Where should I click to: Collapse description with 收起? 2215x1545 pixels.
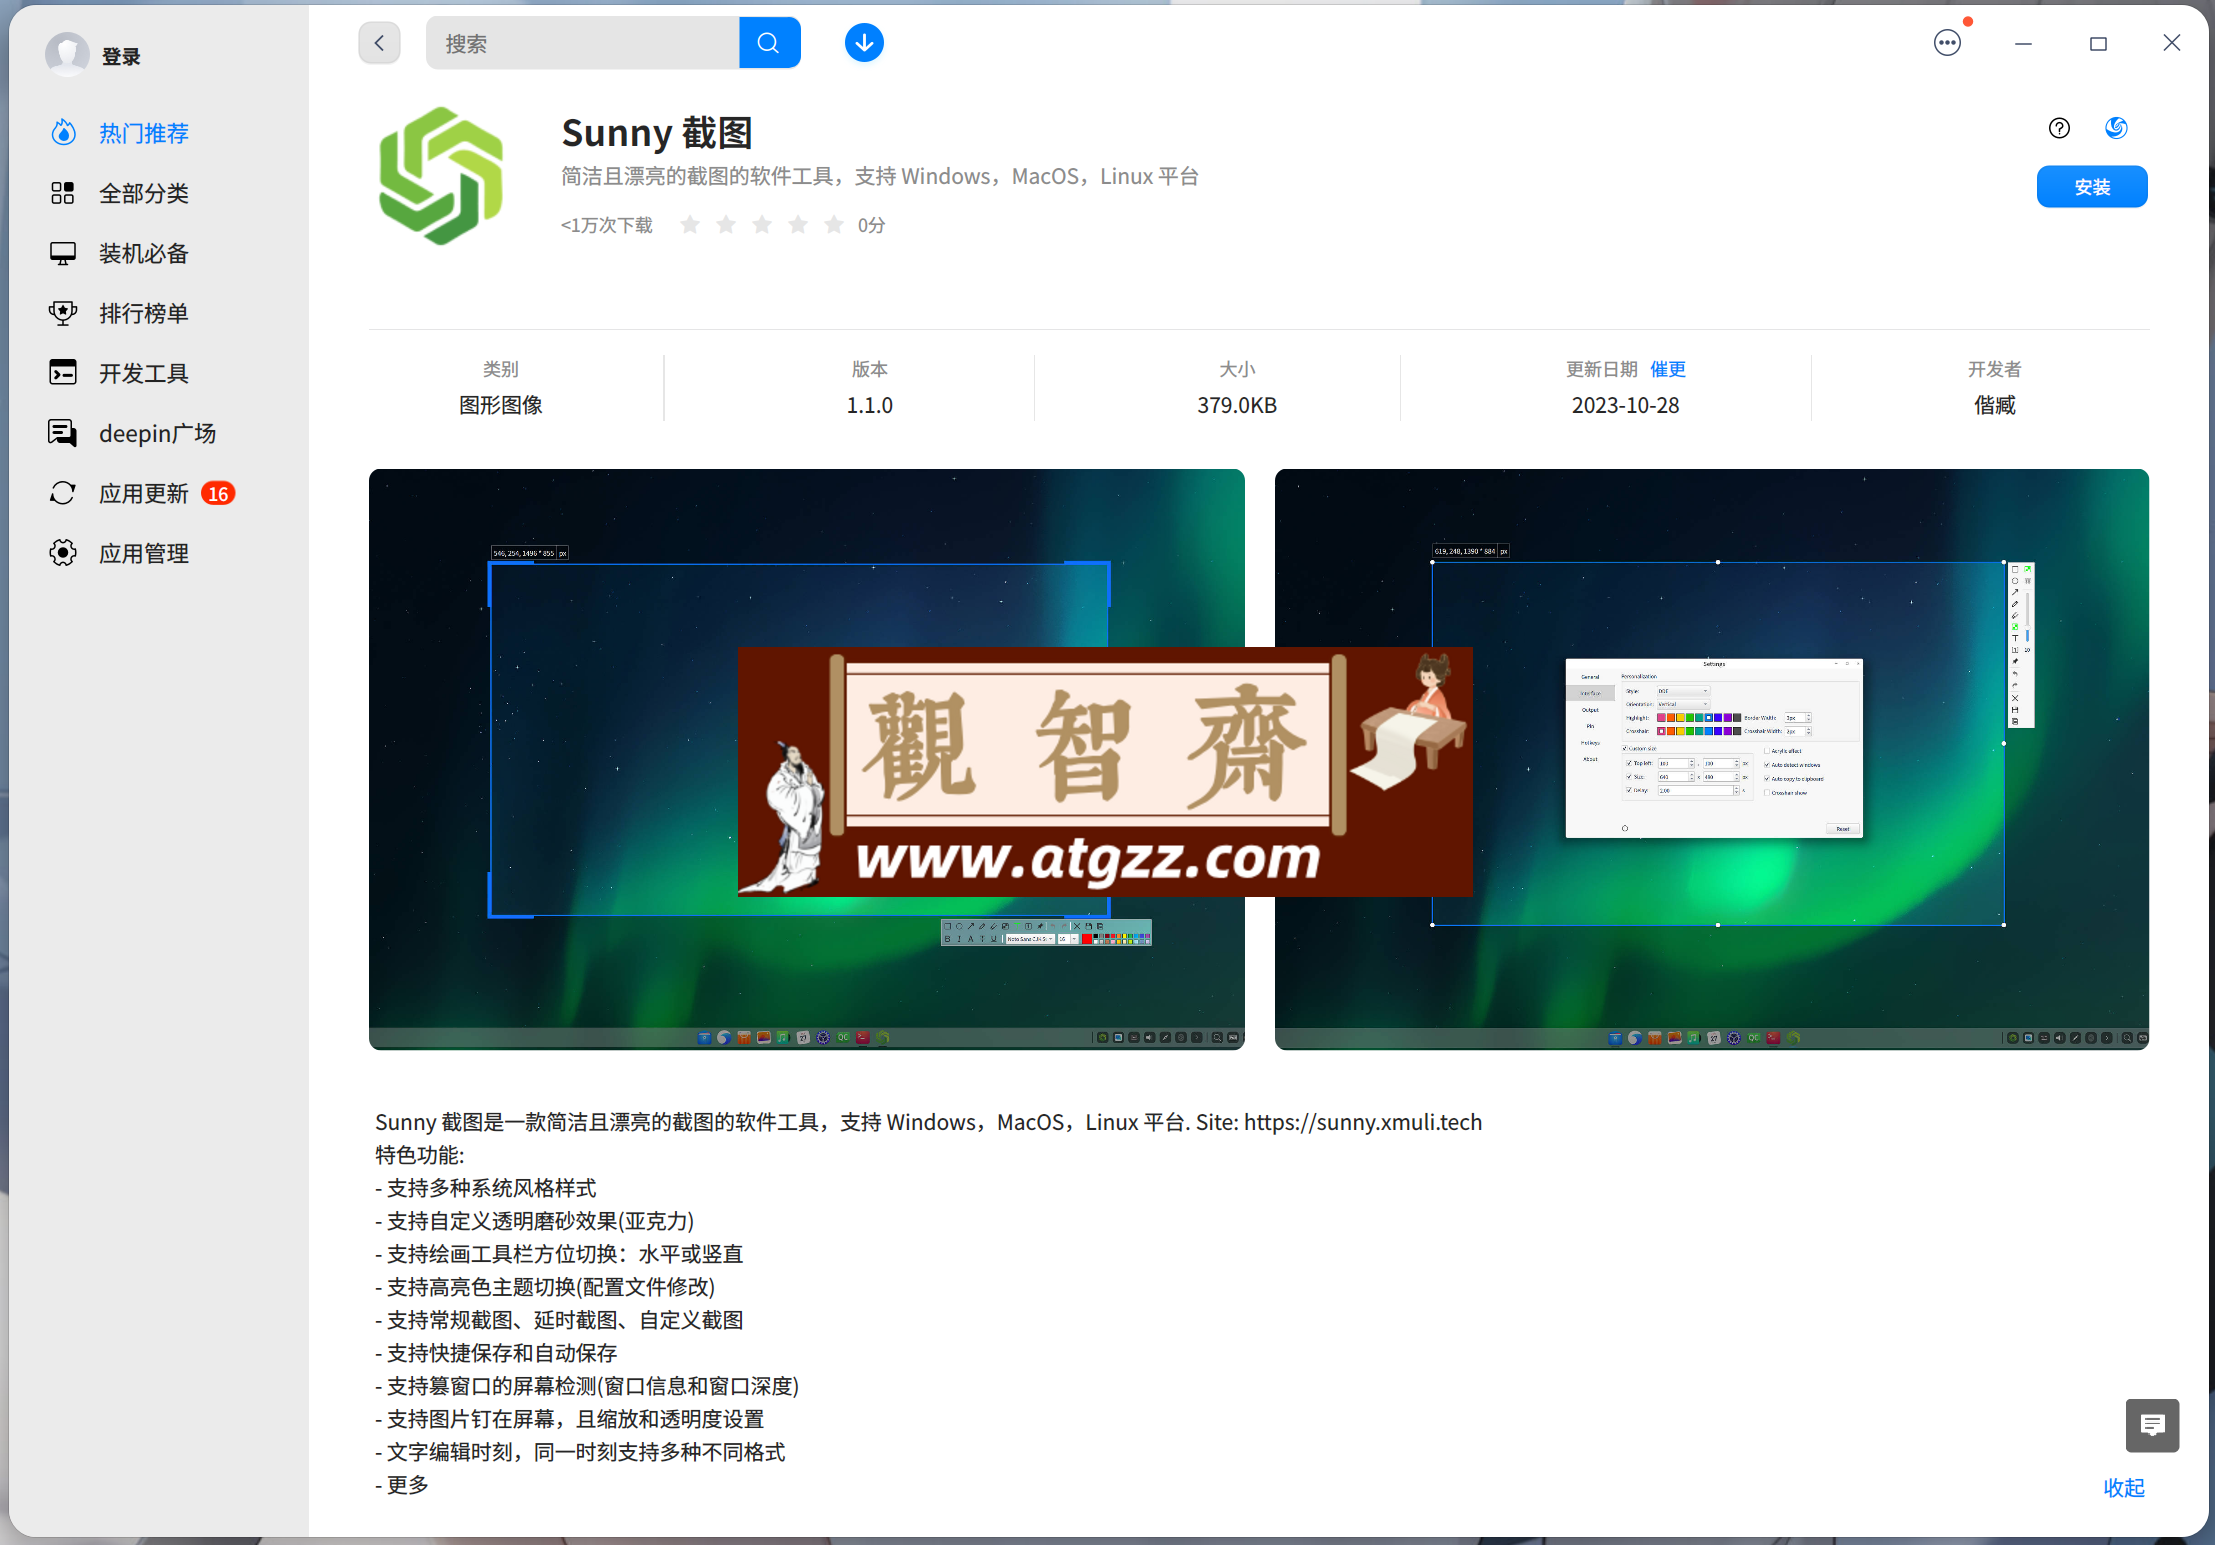coord(2124,1487)
